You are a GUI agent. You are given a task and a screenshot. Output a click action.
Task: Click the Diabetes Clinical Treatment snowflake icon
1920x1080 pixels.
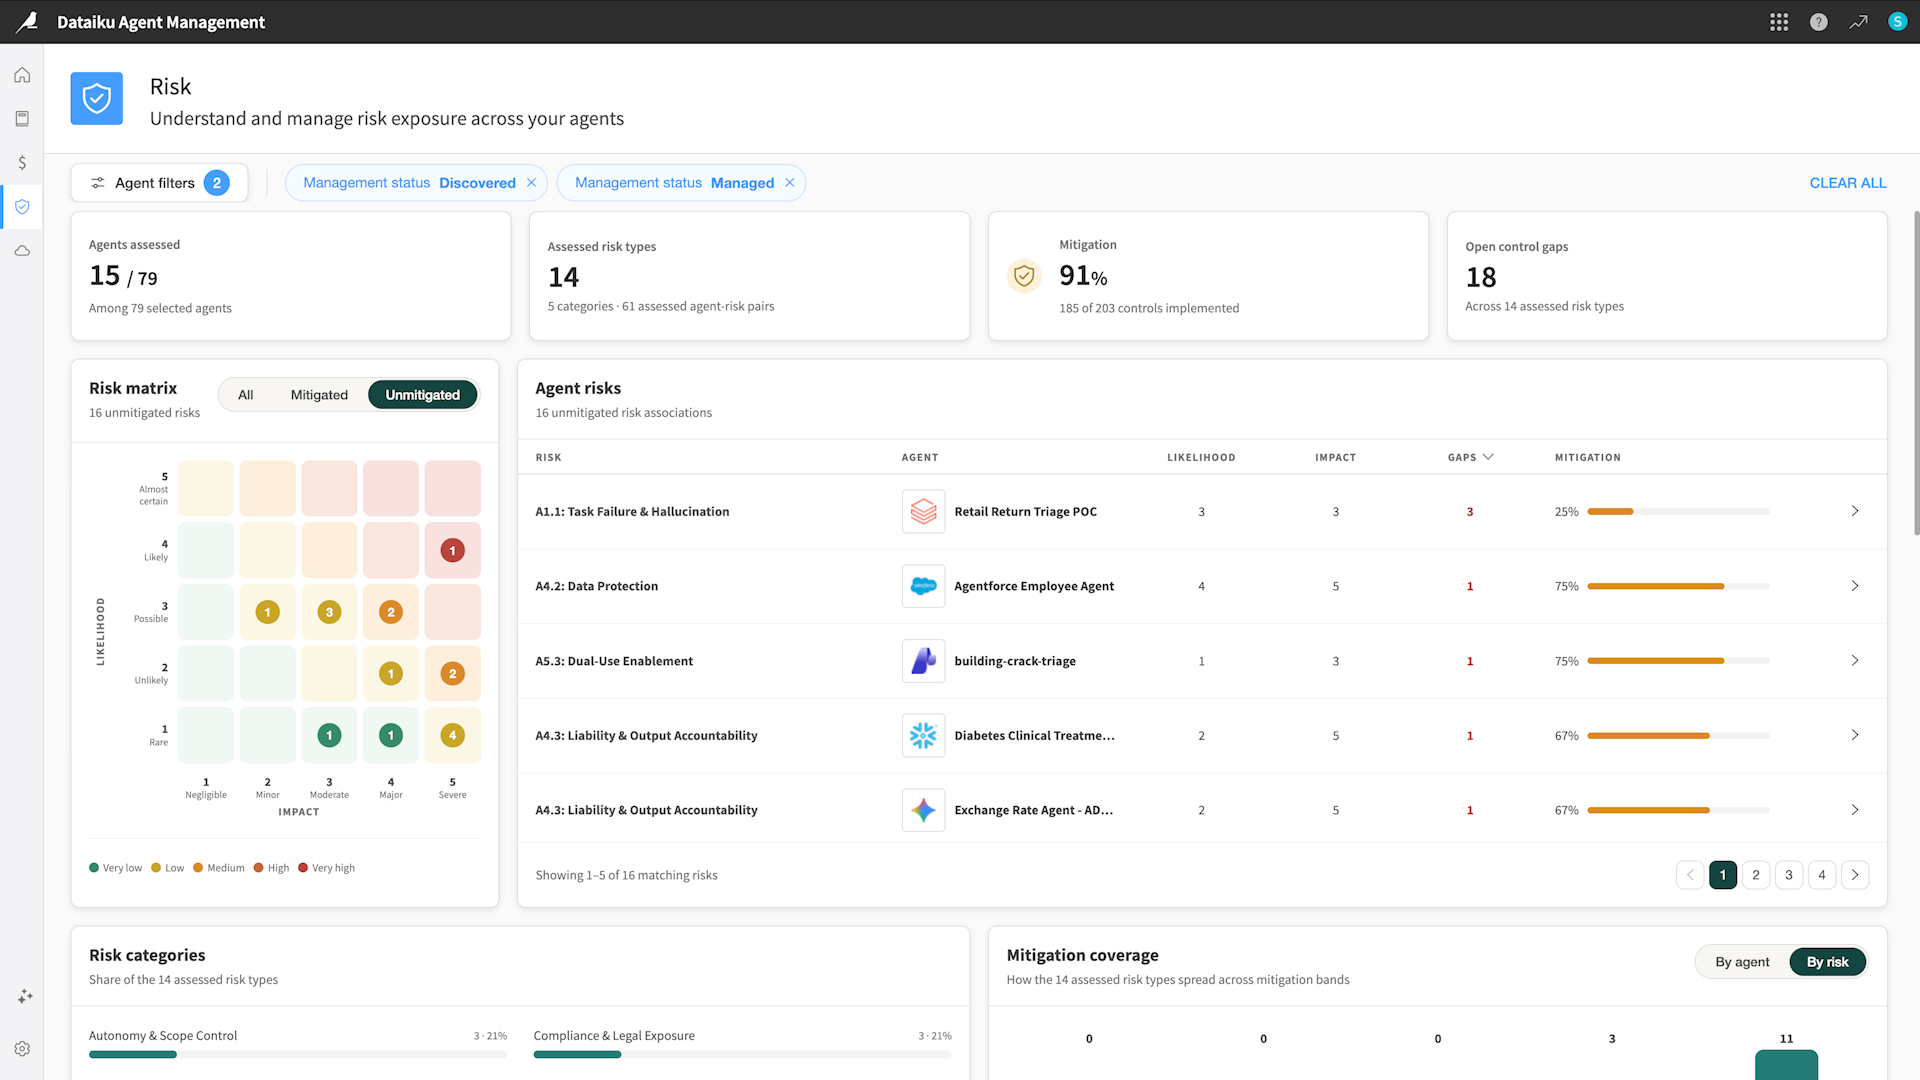point(923,735)
